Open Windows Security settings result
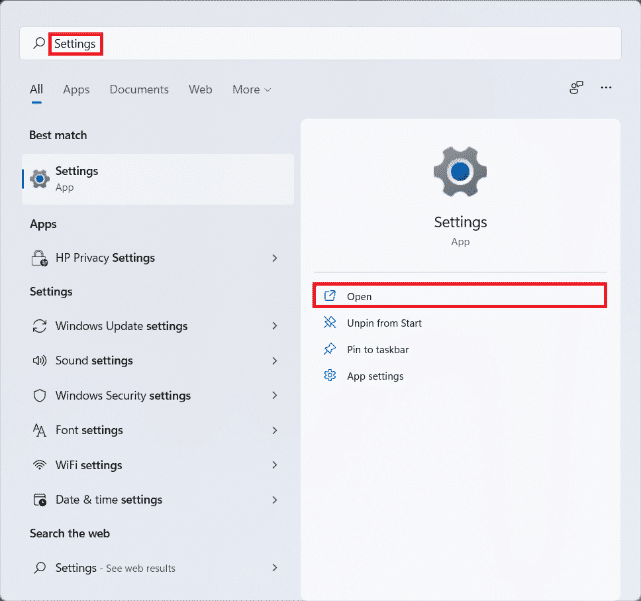Viewport: 641px width, 601px height. coord(158,395)
